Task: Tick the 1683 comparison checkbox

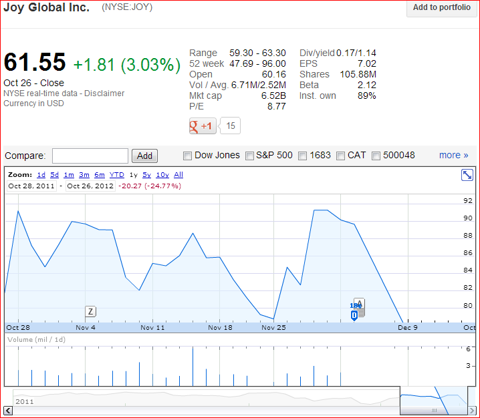Action: [x=302, y=156]
